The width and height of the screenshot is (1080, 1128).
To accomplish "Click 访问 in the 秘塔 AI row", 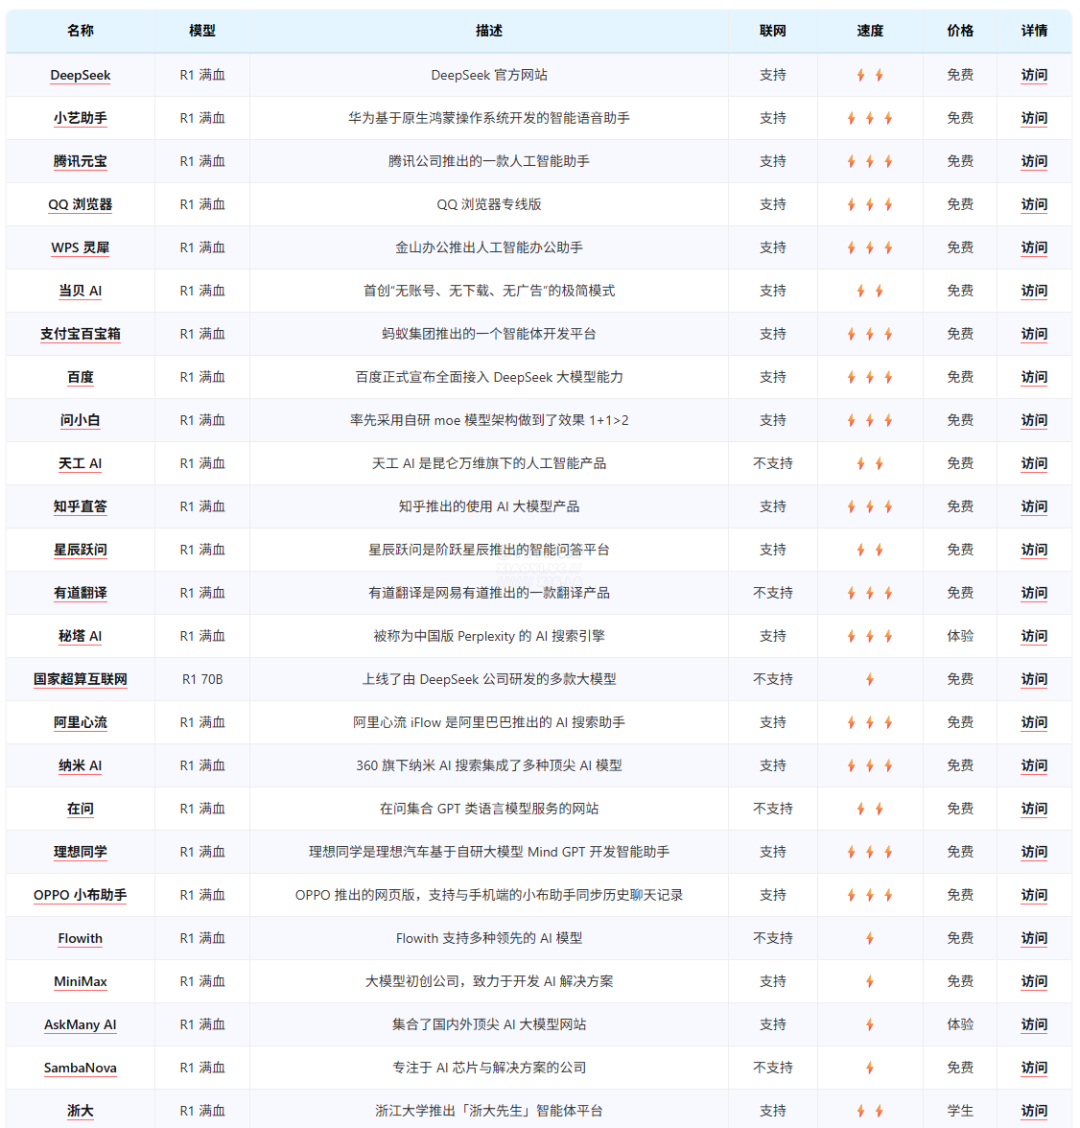I will [1034, 636].
